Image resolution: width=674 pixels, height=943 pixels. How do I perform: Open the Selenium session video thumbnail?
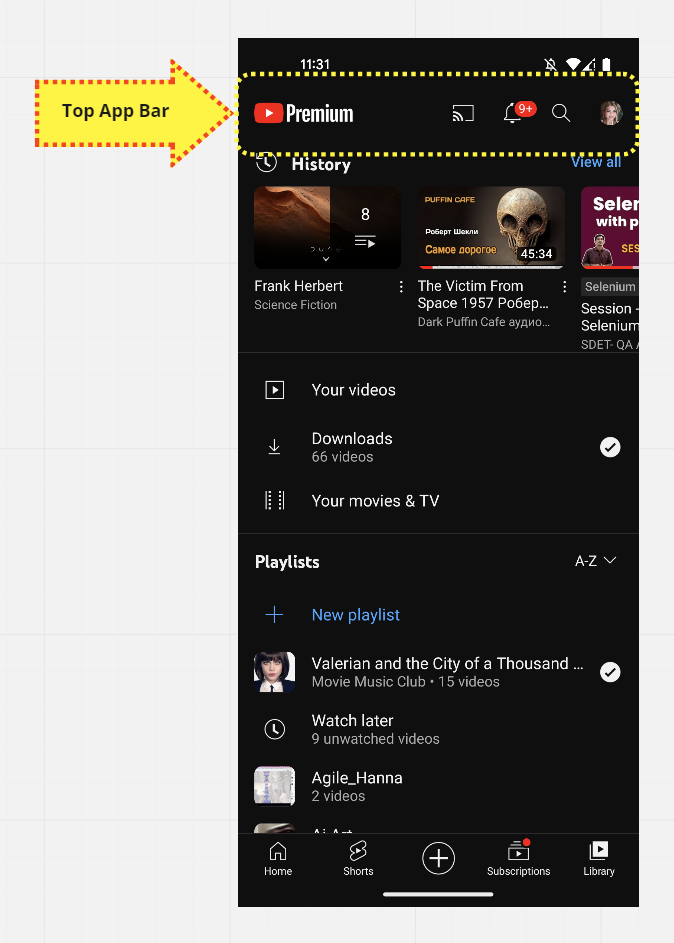point(610,227)
